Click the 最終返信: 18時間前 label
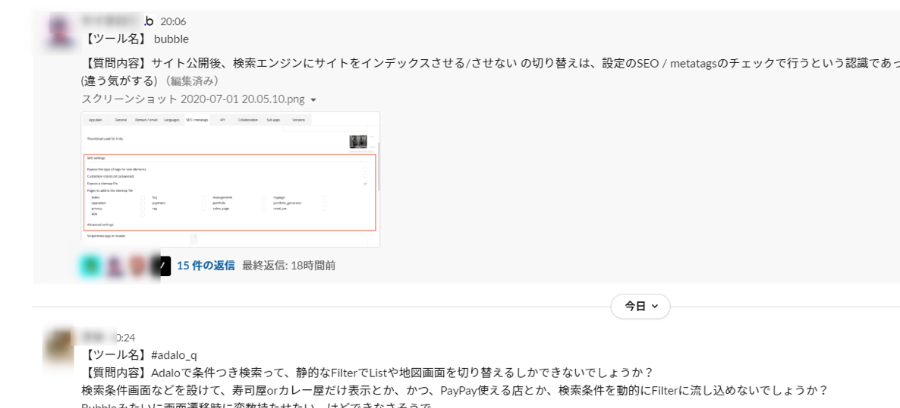The image size is (900, 408). point(289,265)
